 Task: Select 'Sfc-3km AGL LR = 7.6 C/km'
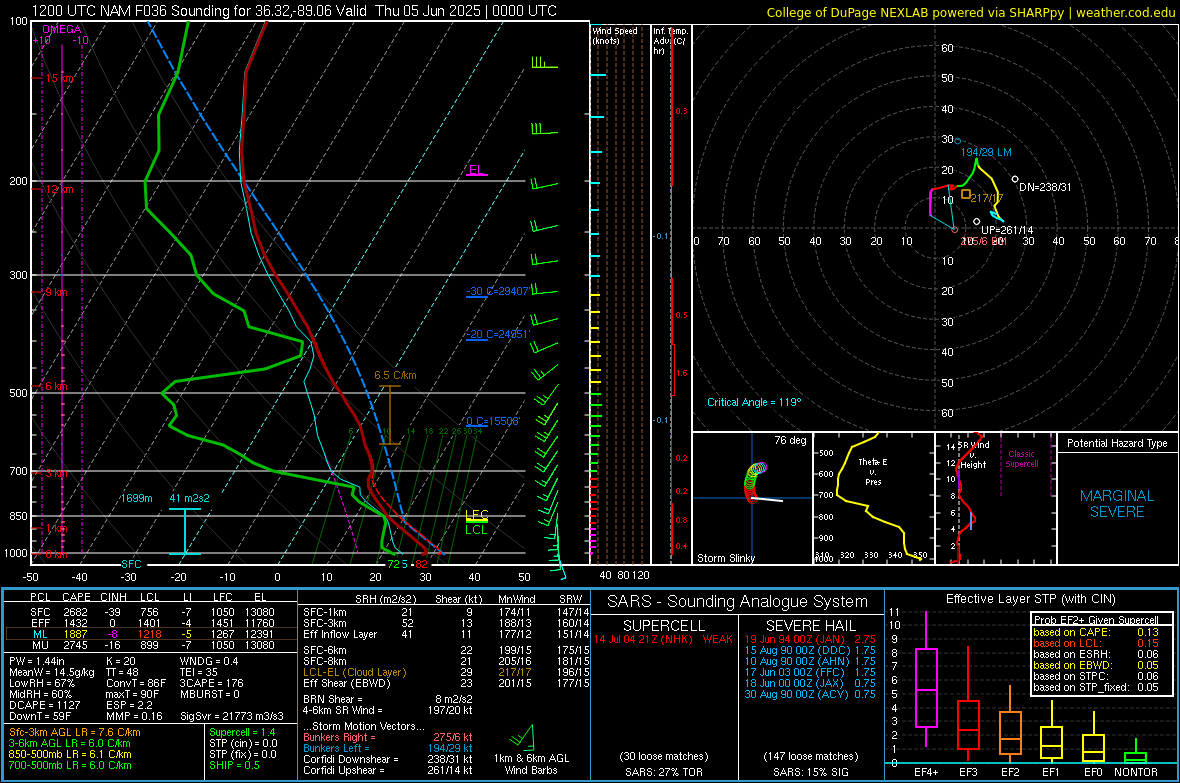(x=75, y=732)
